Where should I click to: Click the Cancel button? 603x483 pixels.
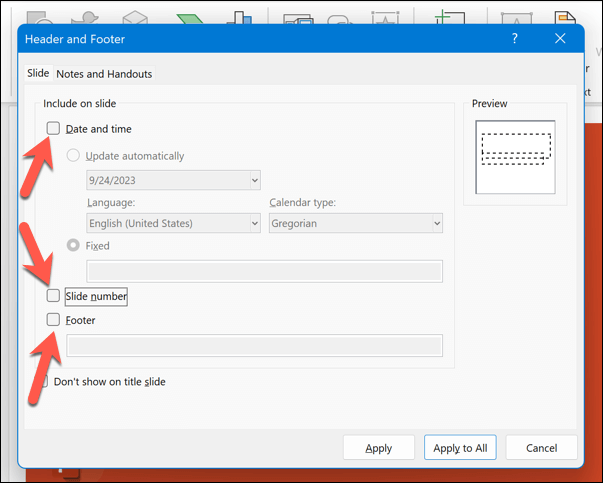(x=541, y=448)
